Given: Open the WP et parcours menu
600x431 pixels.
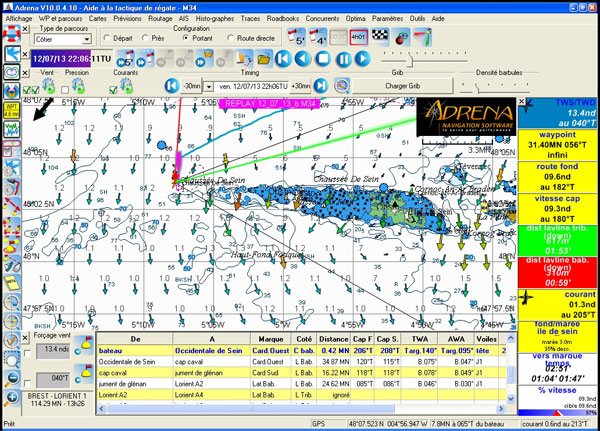Looking at the screenshot, I should tap(60, 18).
